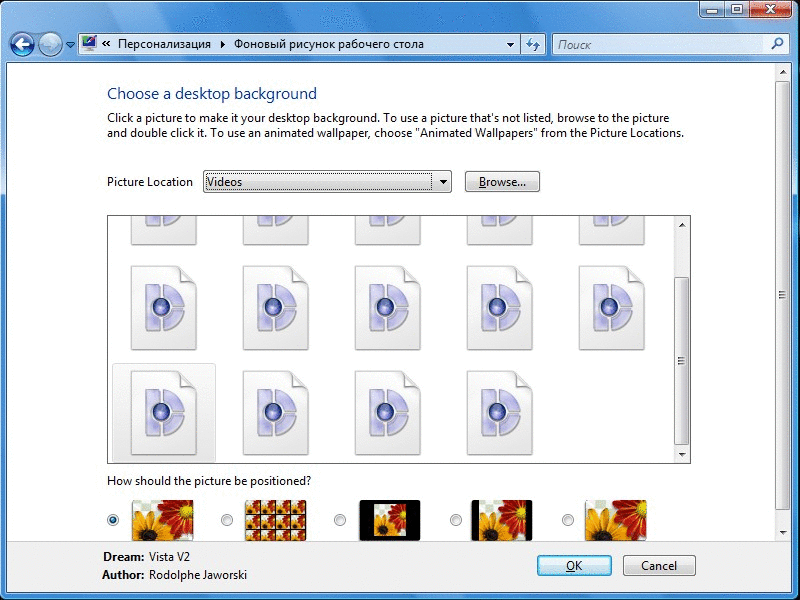Focus the Поиск search field

[x=660, y=45]
